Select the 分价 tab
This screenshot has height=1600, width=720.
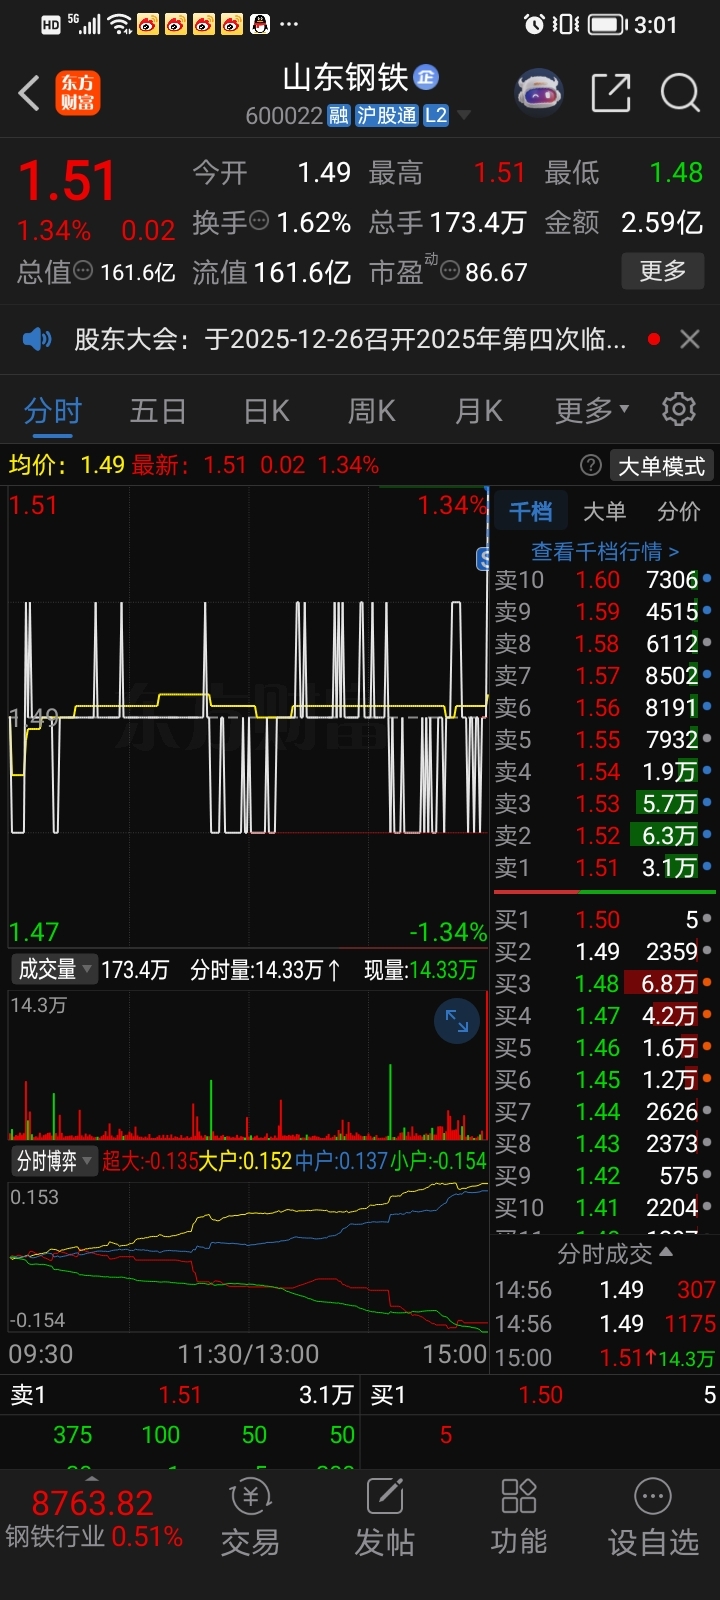pos(678,511)
